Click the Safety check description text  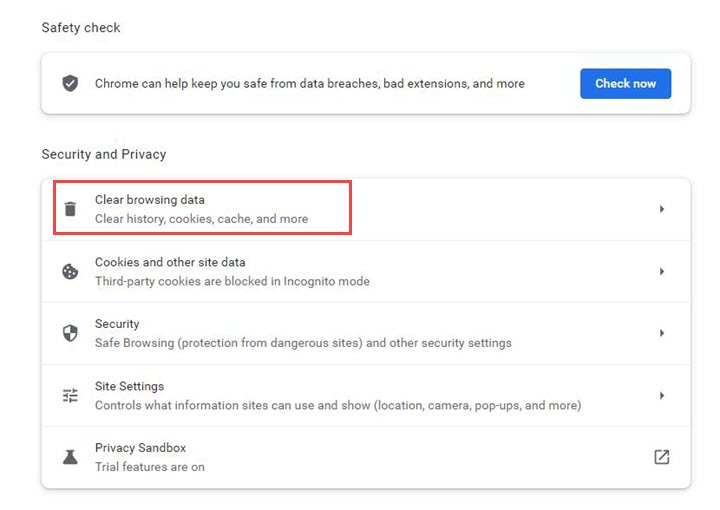tap(309, 84)
